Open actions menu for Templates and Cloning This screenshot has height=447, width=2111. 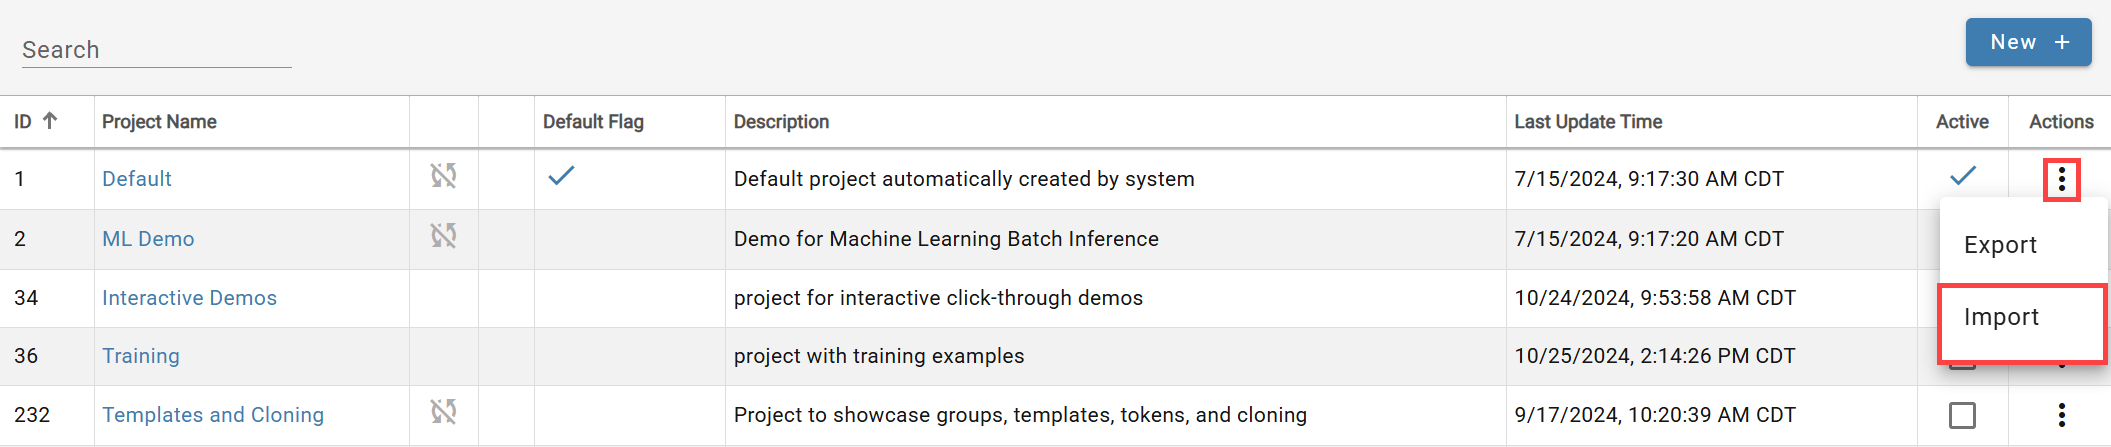pos(2061,415)
